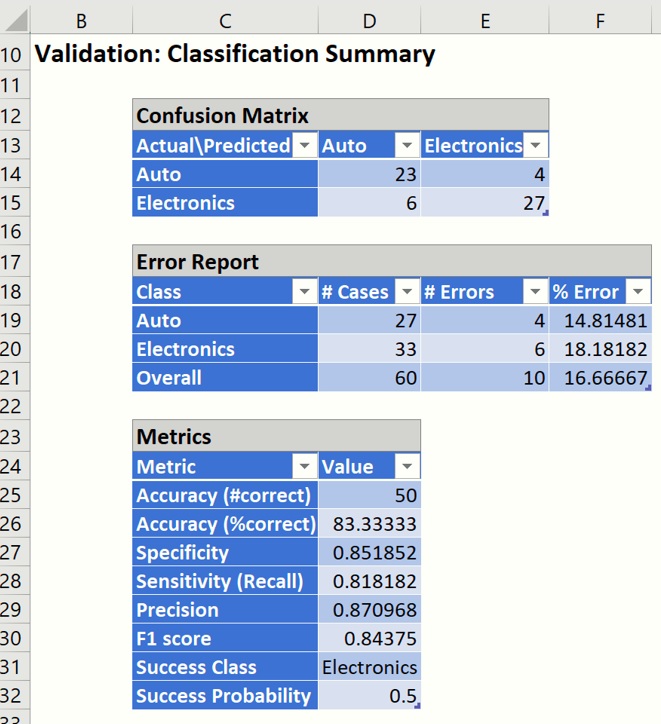The width and height of the screenshot is (661, 724).
Task: Open the Auto column header filter dropdown
Action: (407, 146)
